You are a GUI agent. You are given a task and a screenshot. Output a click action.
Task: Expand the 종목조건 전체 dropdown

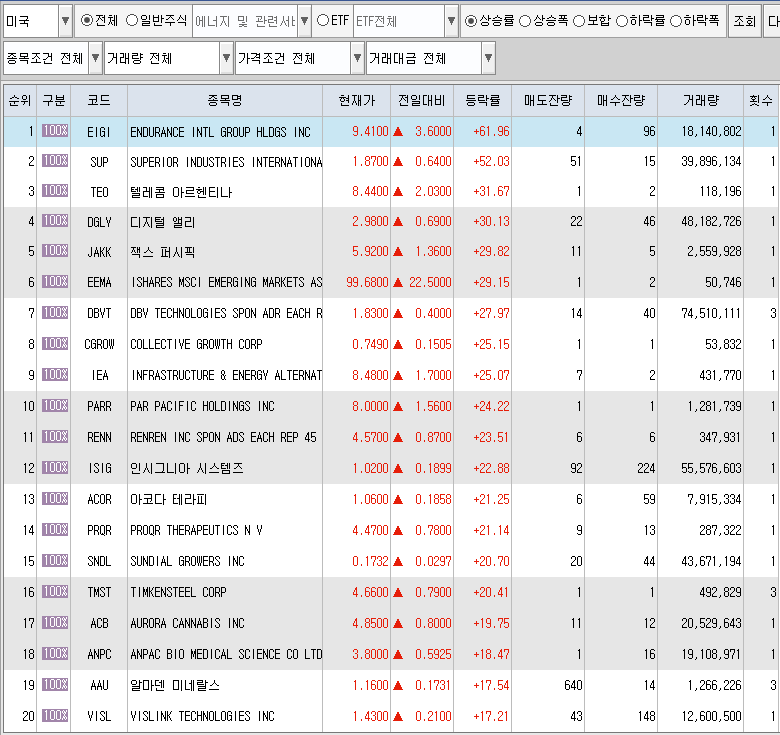96,58
